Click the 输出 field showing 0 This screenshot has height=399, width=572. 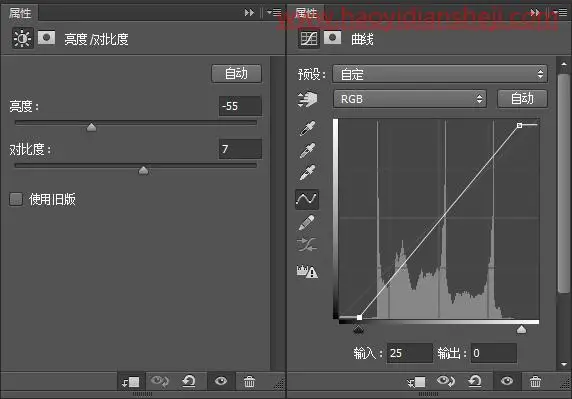pos(494,353)
